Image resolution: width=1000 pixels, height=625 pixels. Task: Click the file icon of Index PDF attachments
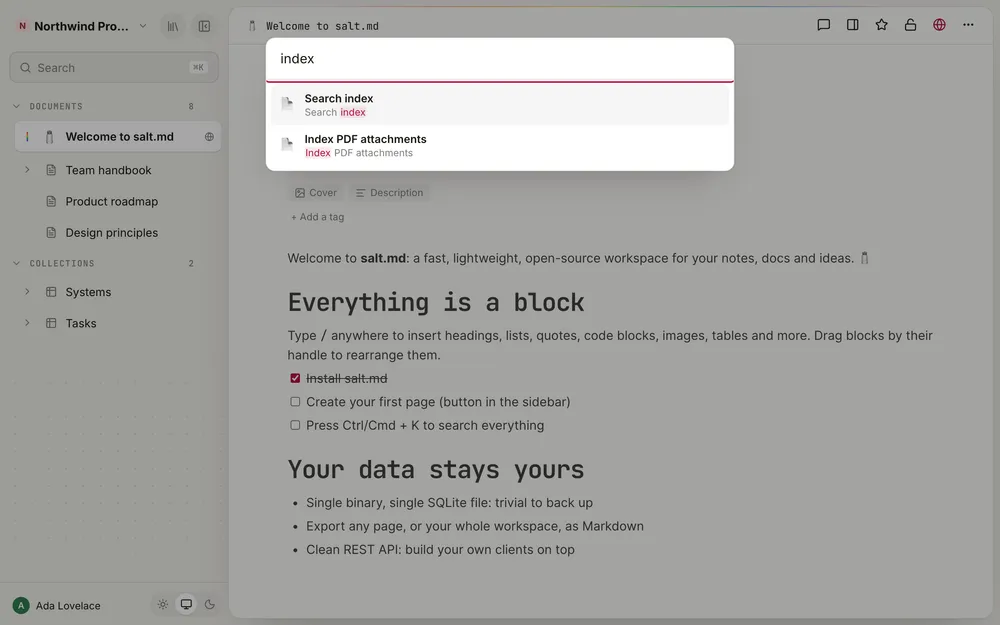(288, 145)
